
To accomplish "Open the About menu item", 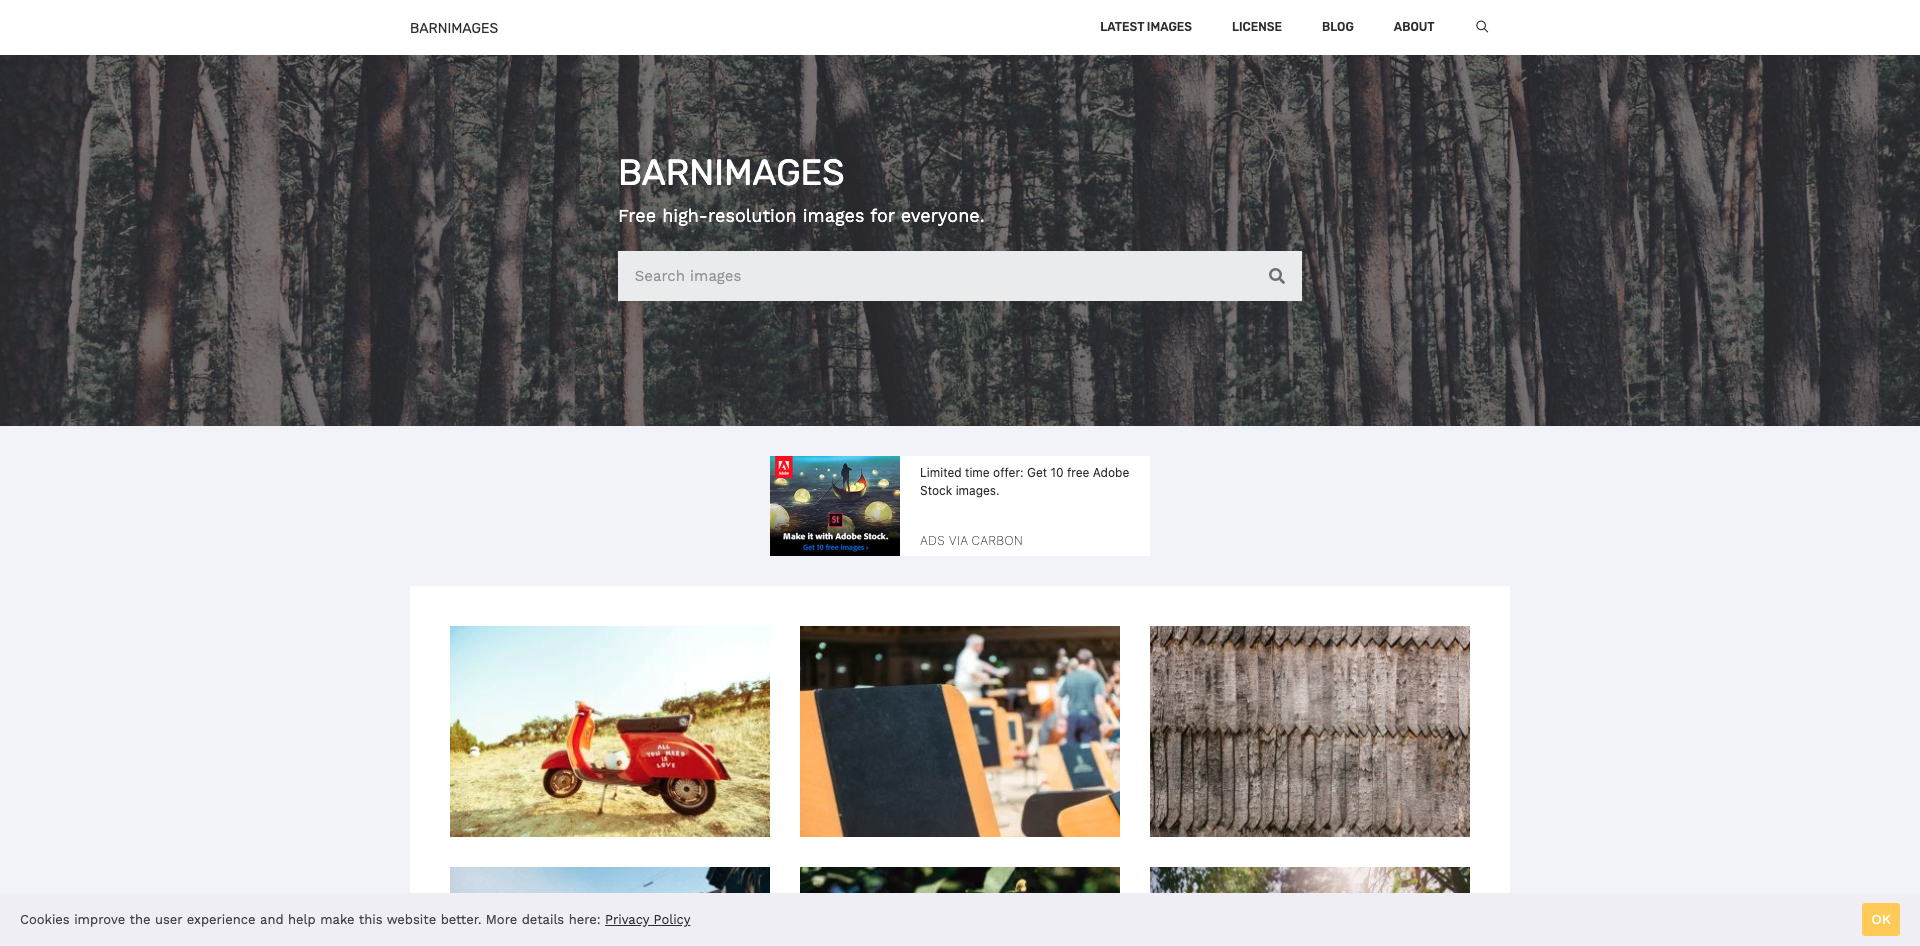I will 1414,27.
